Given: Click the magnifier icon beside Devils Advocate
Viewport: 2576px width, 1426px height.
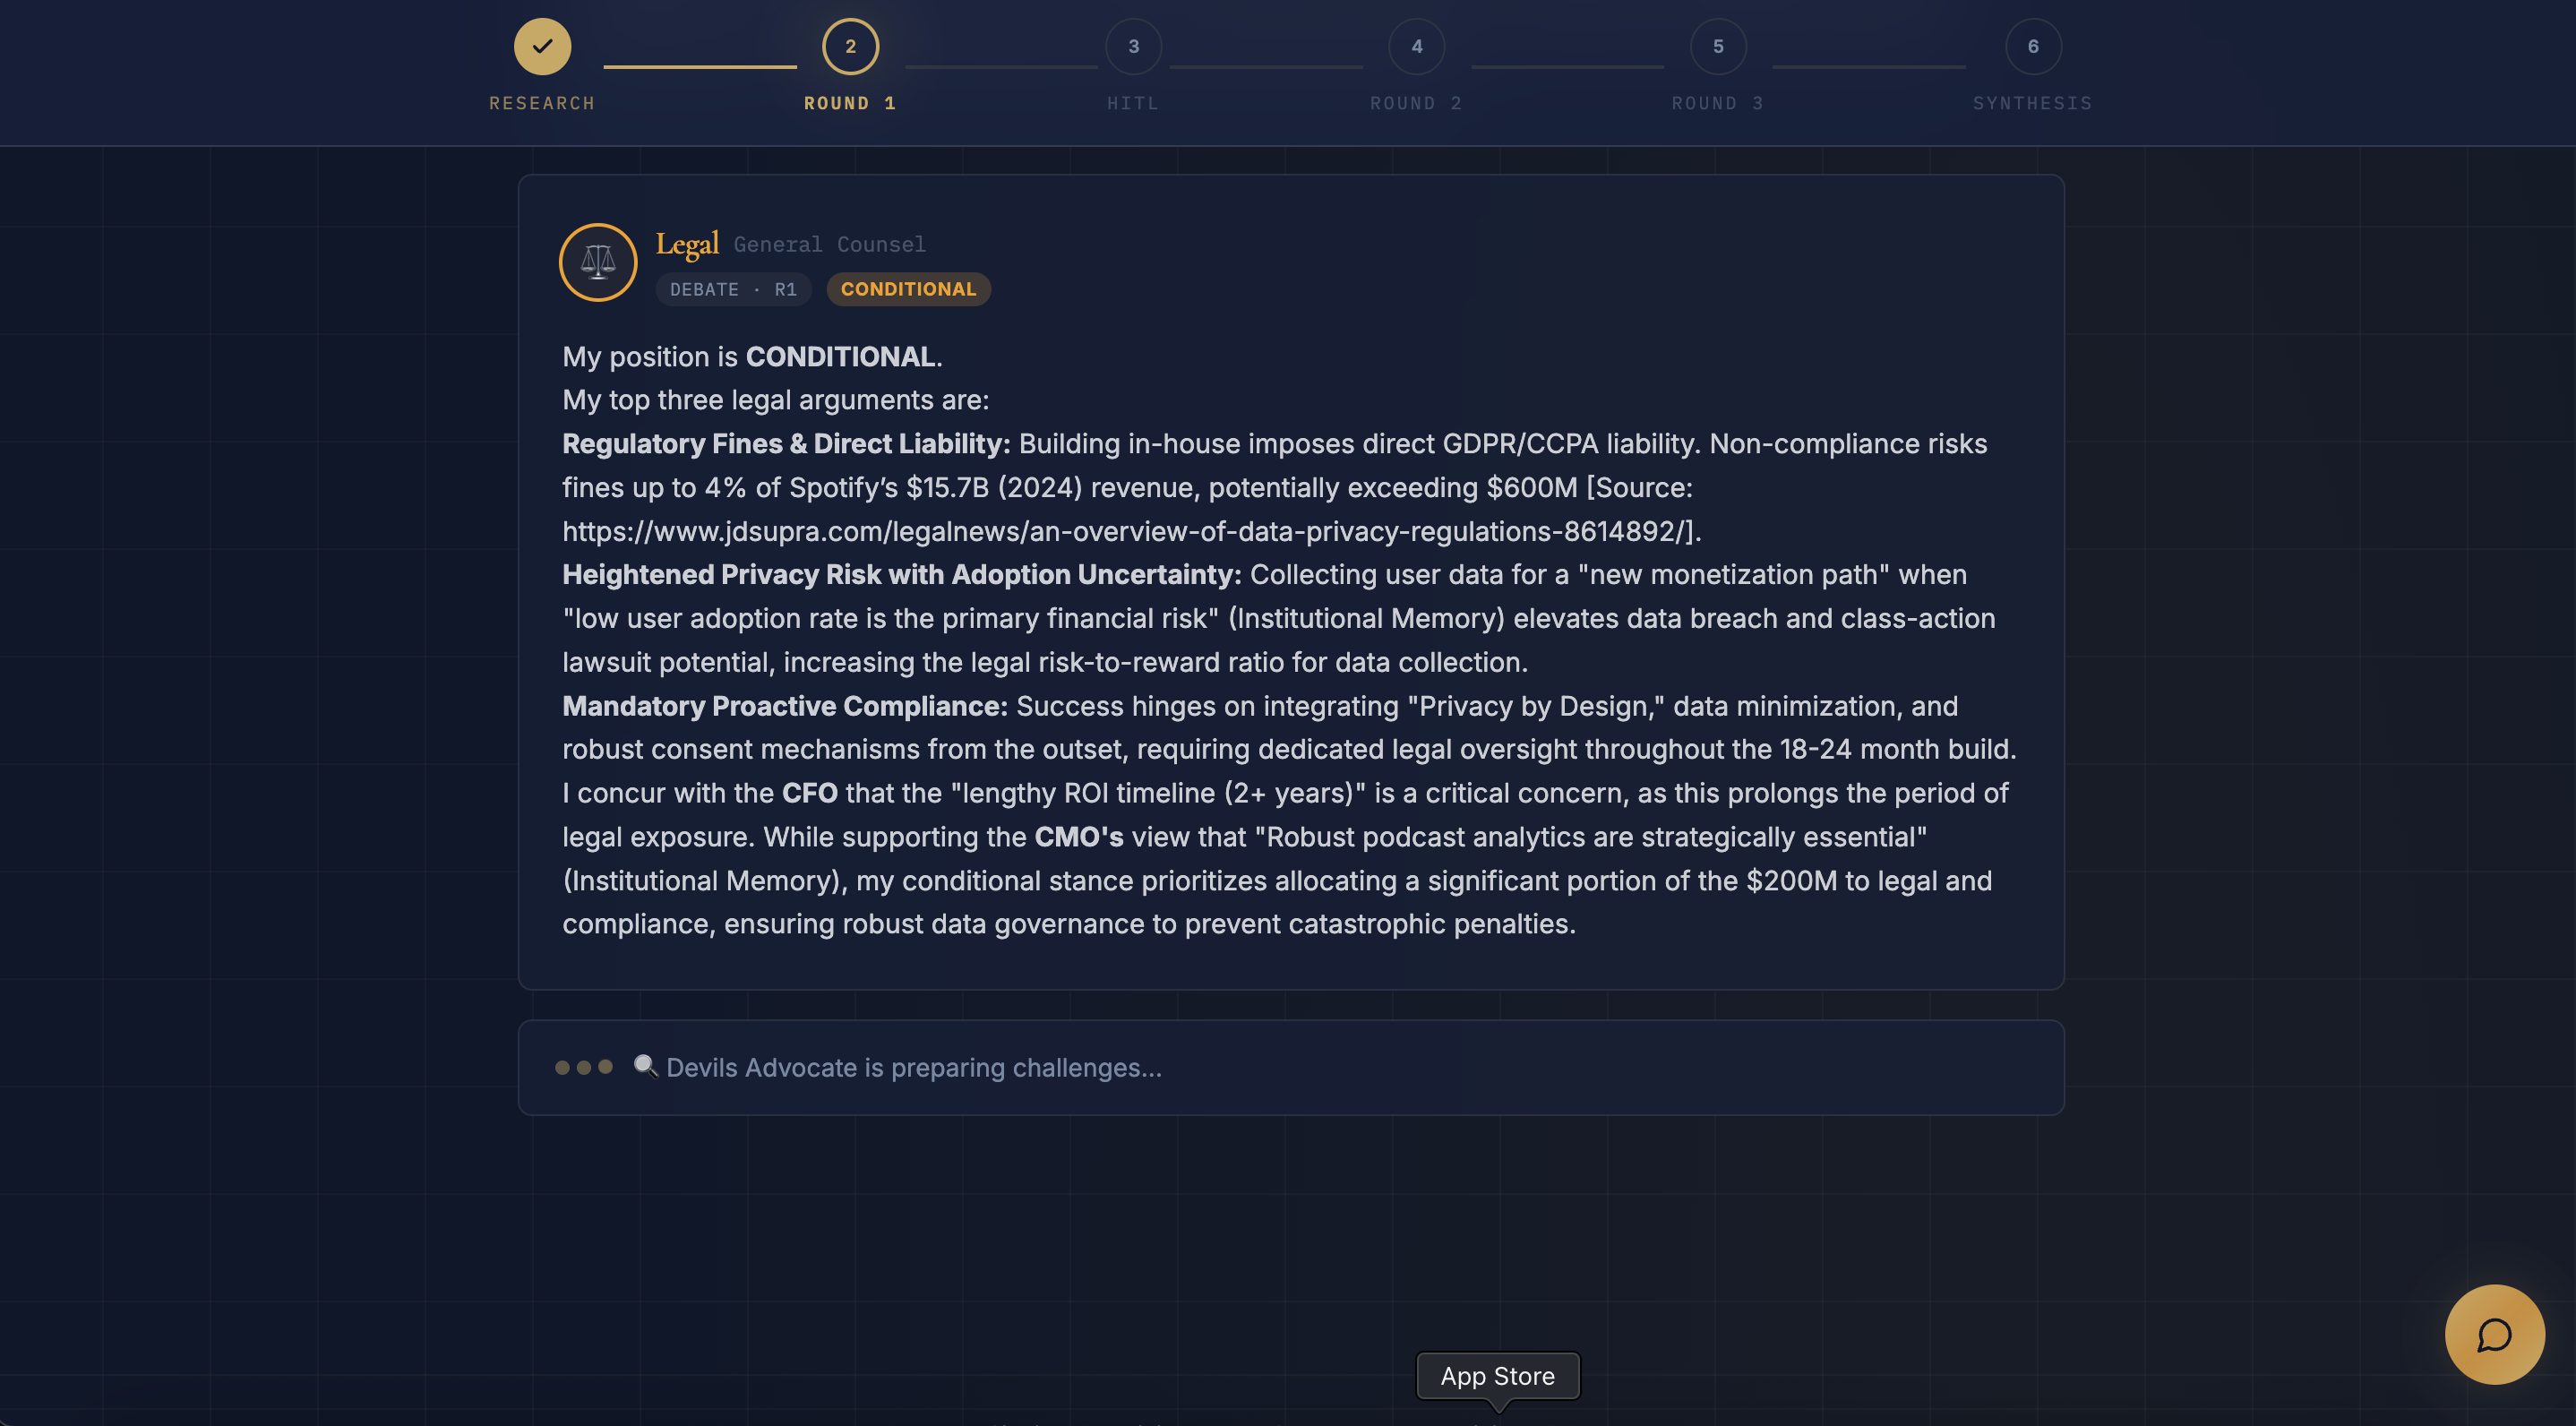Looking at the screenshot, I should [x=645, y=1066].
